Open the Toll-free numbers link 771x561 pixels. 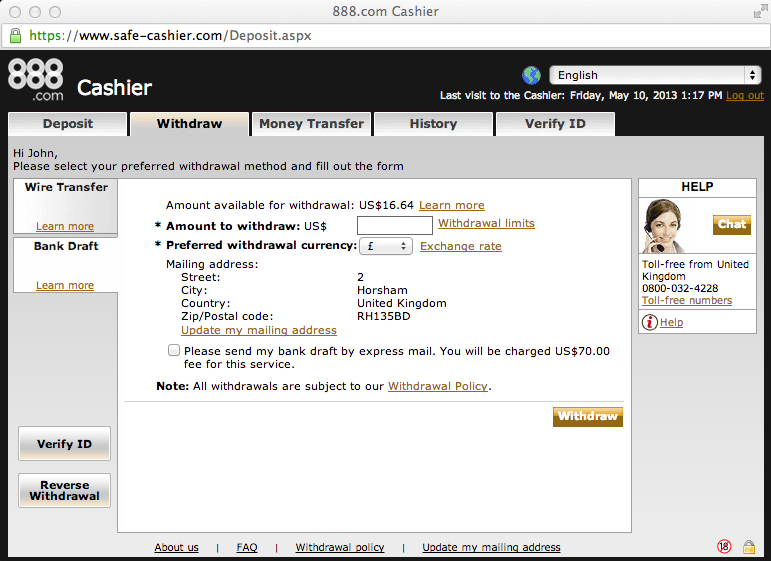(687, 300)
